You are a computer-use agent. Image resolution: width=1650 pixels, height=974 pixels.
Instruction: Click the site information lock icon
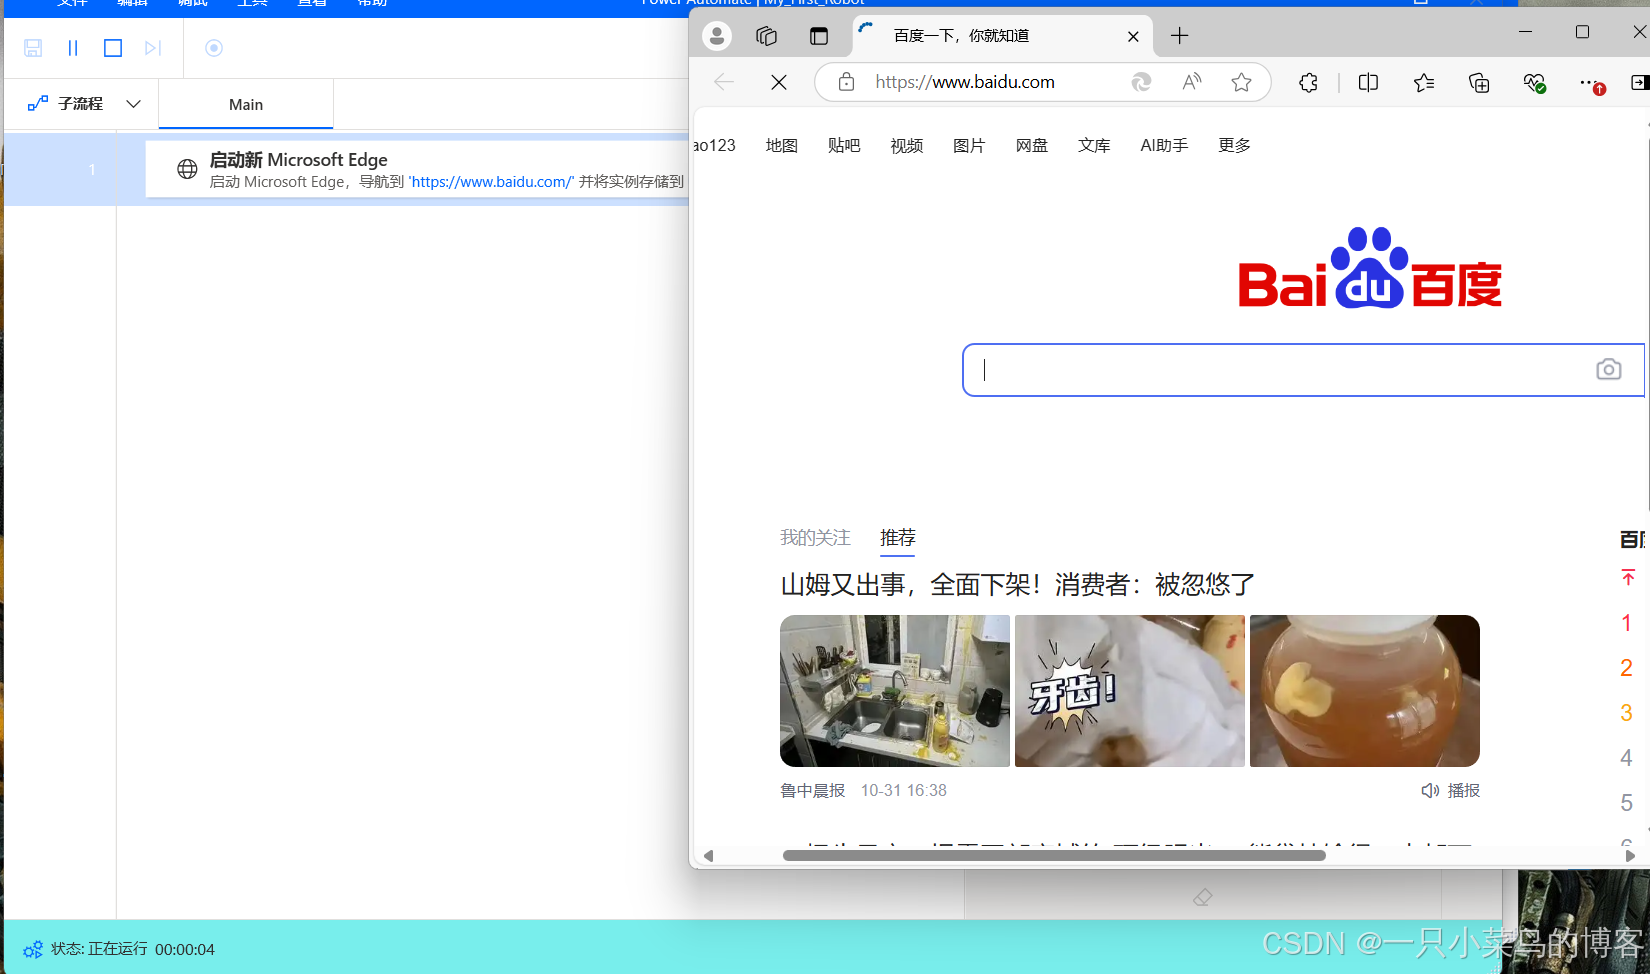pos(846,82)
